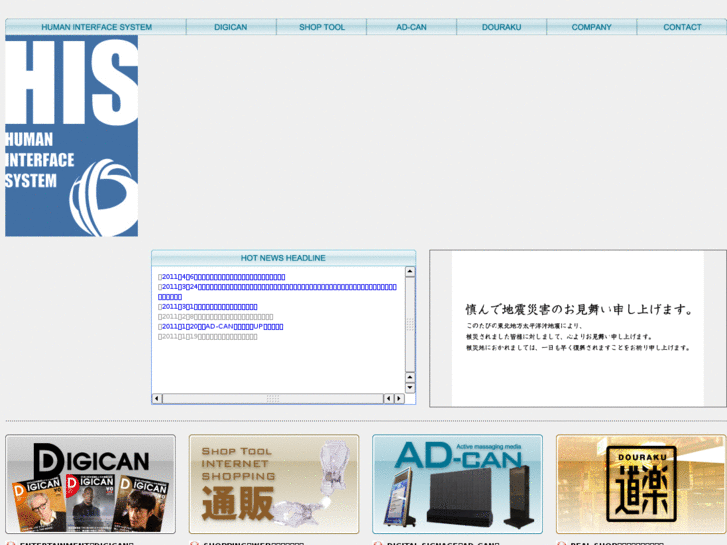727x545 pixels.
Task: Open the AD-CAN digital signage banner
Action: pyautogui.click(x=458, y=484)
